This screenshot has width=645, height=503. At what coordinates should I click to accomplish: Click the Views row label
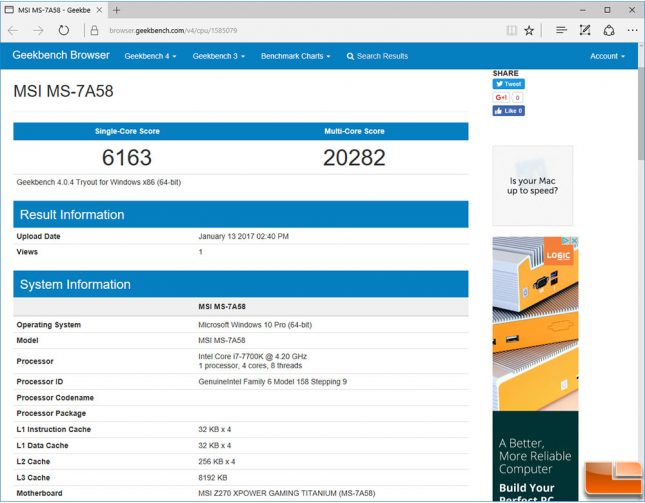pyautogui.click(x=27, y=252)
